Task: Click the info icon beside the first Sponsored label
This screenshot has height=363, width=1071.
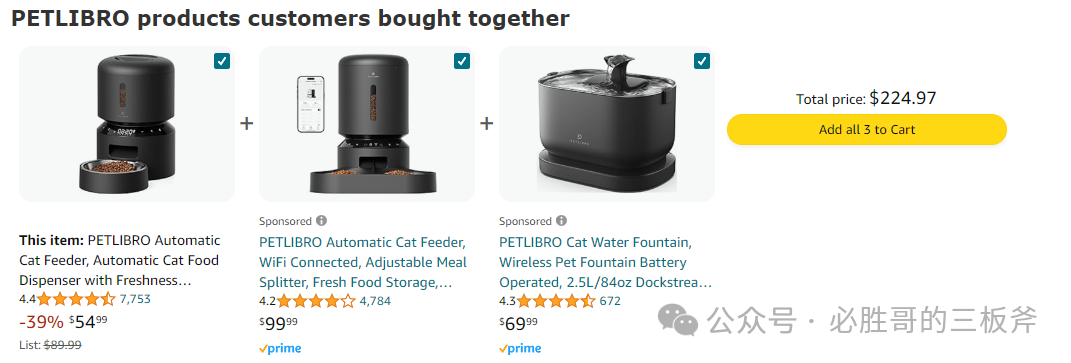Action: click(322, 221)
